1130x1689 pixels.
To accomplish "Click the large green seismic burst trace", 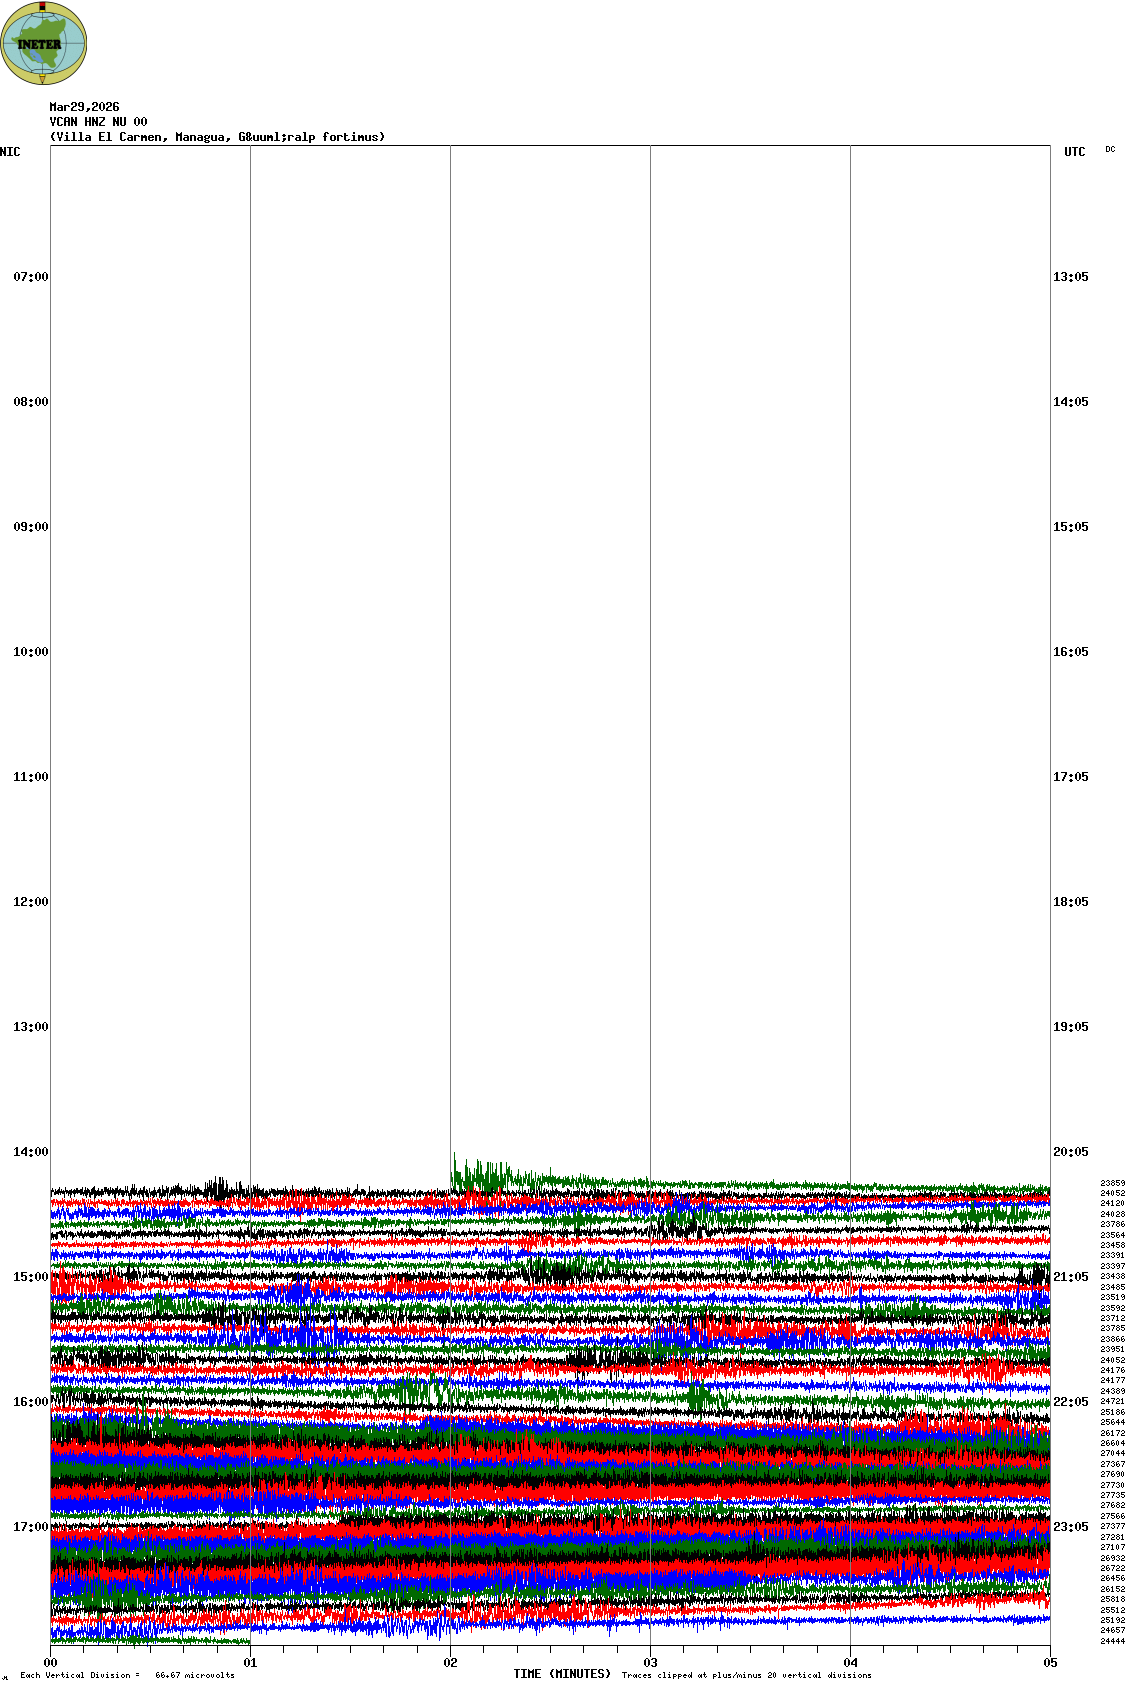I will point(482,1174).
